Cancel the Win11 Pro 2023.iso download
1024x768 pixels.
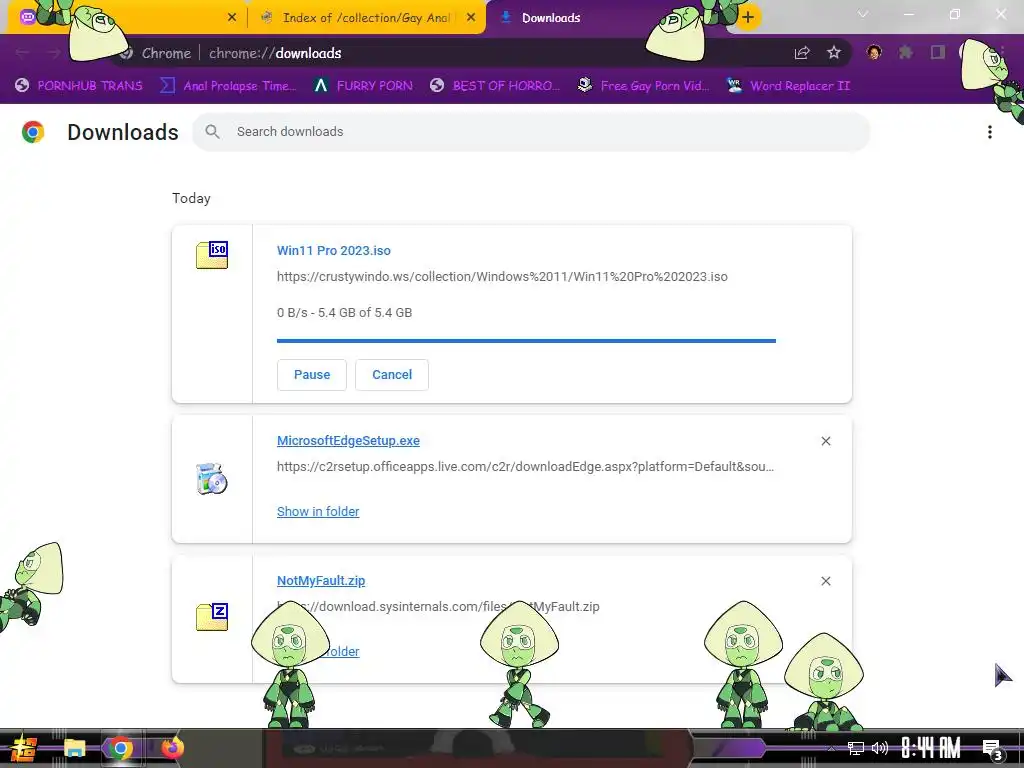(392, 375)
